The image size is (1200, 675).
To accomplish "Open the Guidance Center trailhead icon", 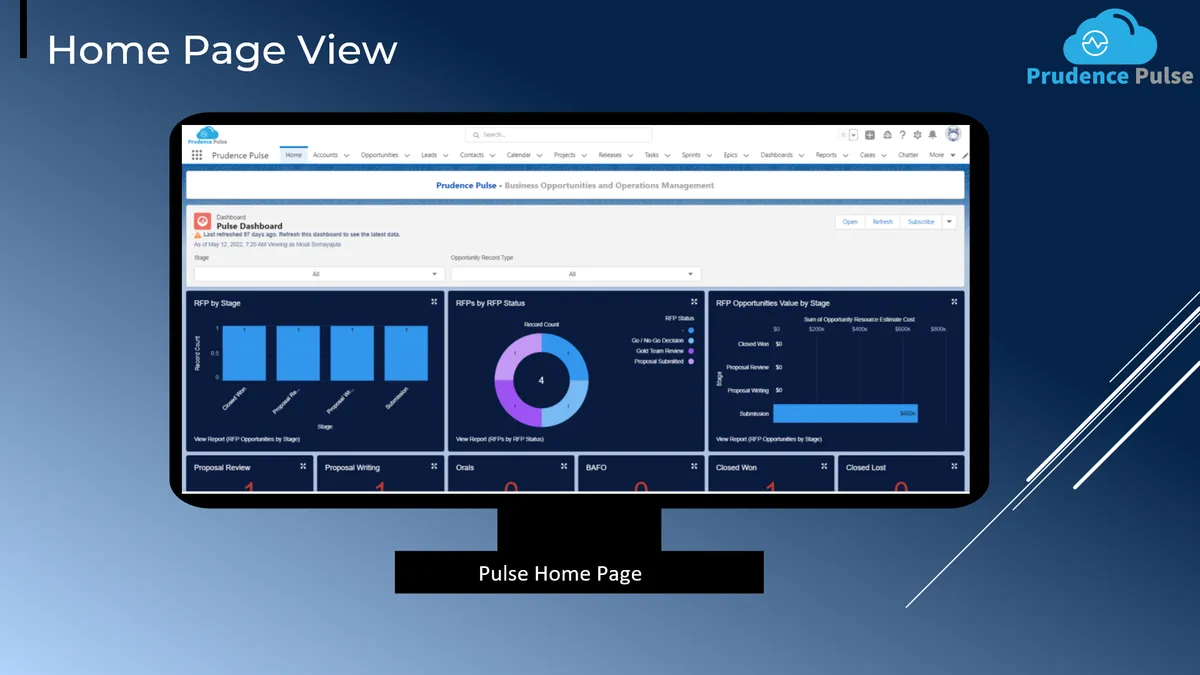I will (887, 135).
